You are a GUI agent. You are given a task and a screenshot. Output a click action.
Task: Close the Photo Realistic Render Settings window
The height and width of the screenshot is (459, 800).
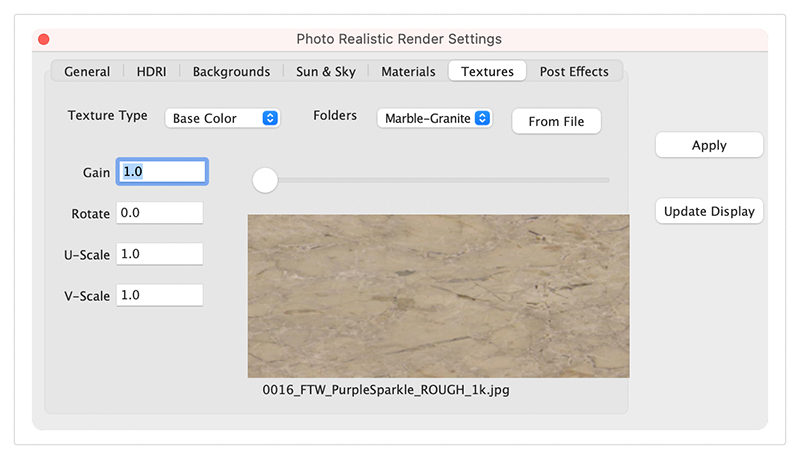click(43, 40)
